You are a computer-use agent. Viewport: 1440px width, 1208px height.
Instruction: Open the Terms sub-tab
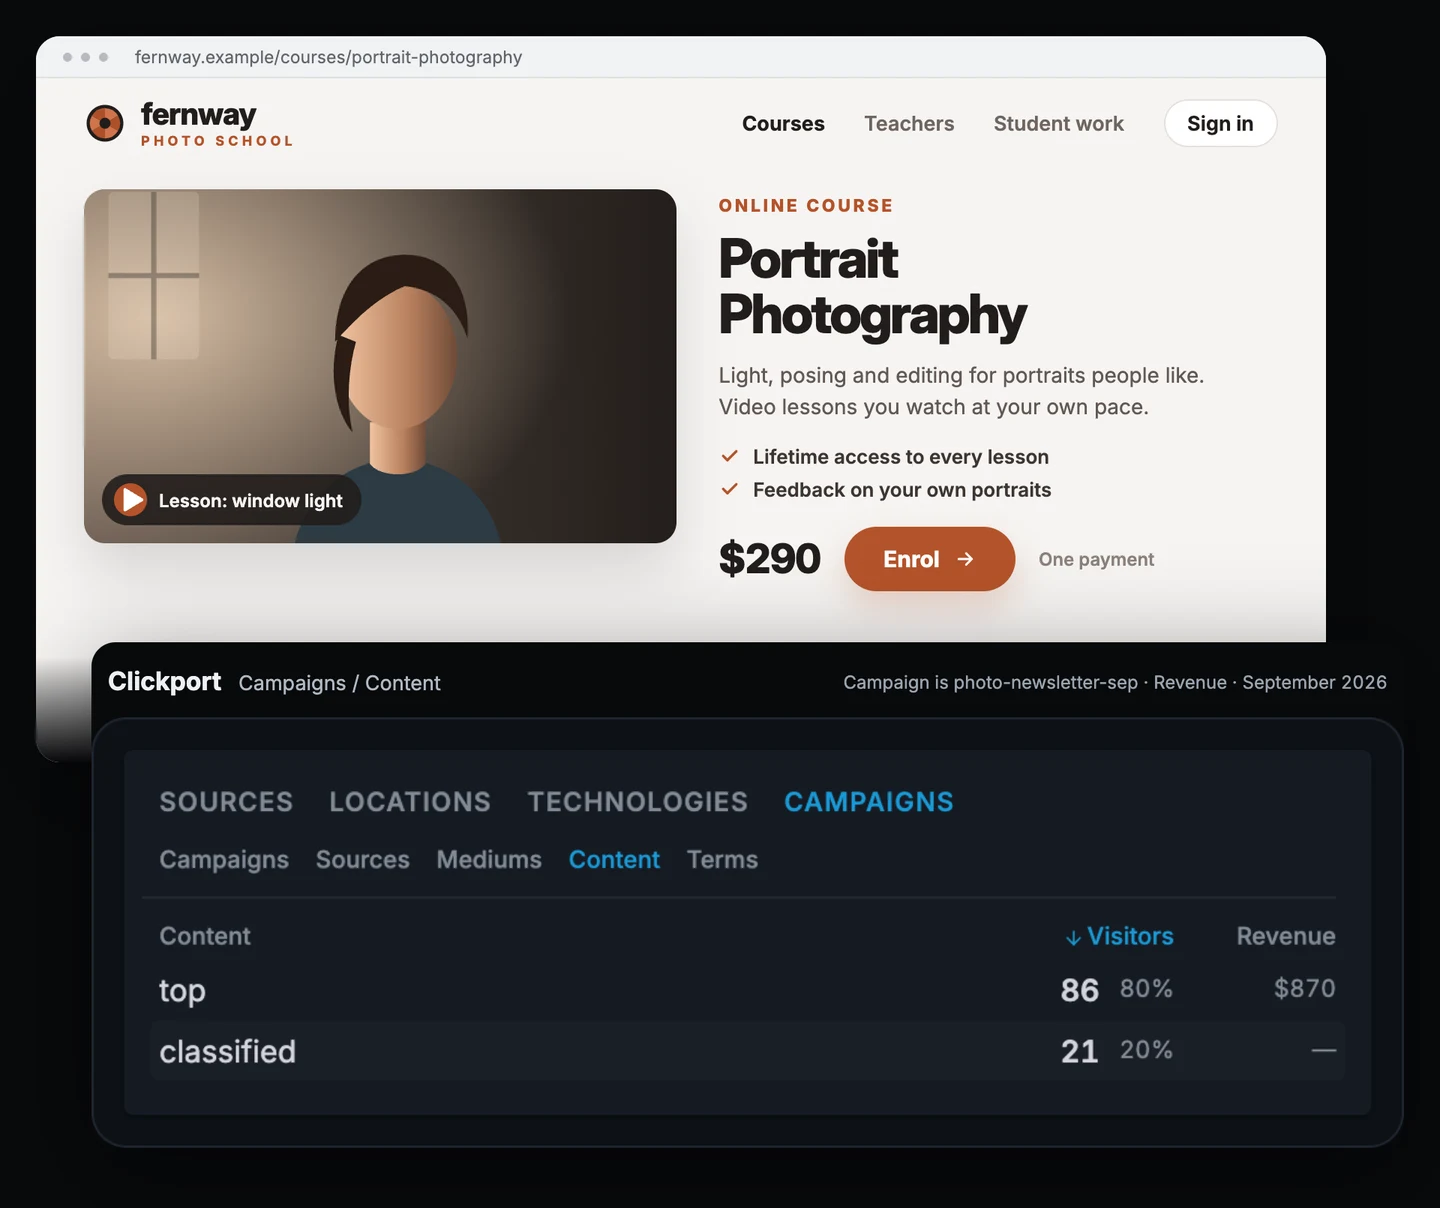(722, 860)
